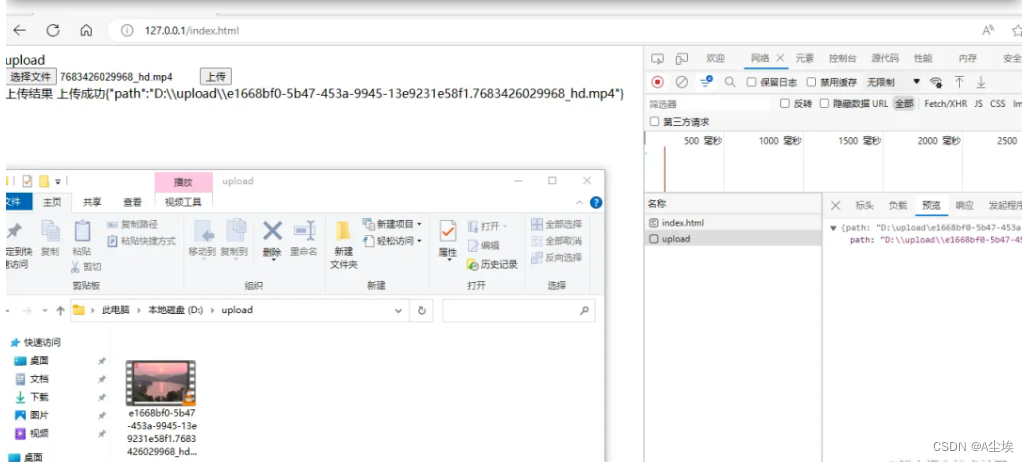Click the Explorer search box
This screenshot has width=1029, height=462.
pos(518,310)
